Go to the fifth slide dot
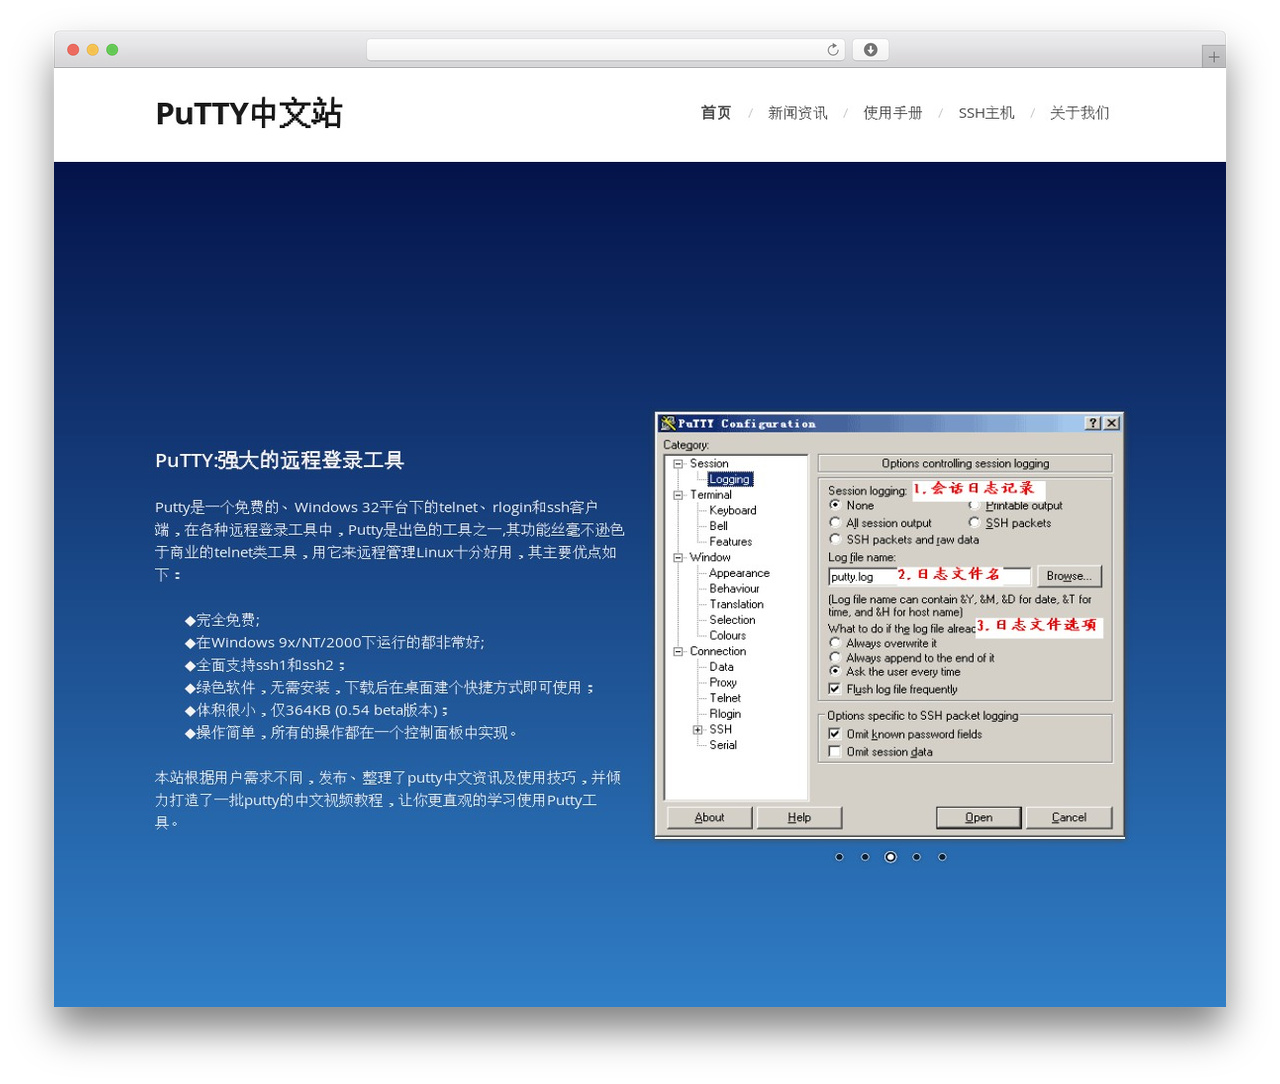 click(942, 857)
